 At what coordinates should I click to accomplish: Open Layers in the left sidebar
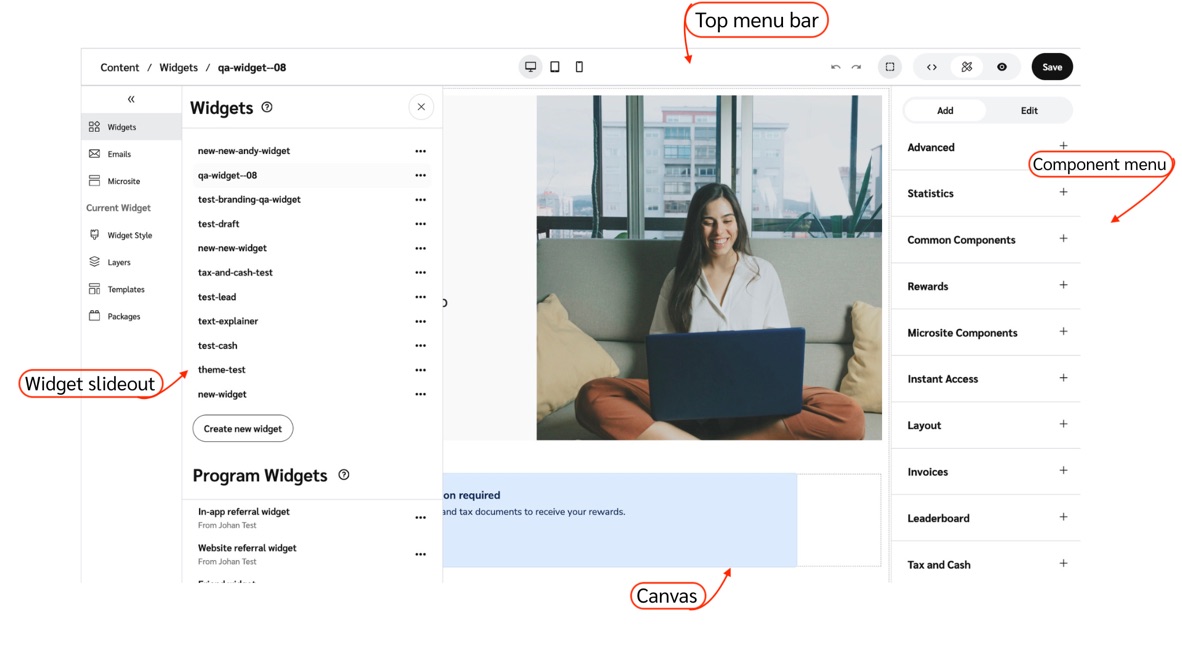(x=118, y=262)
